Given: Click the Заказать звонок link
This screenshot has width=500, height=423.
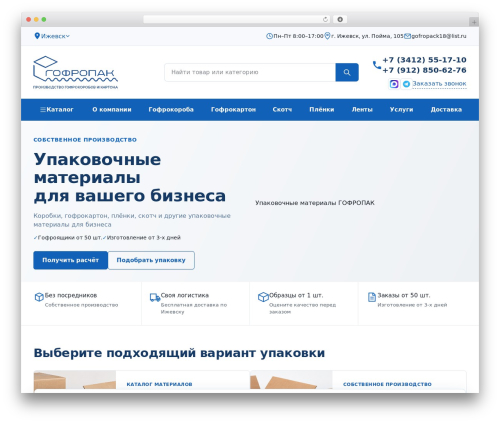Looking at the screenshot, I should pos(439,84).
